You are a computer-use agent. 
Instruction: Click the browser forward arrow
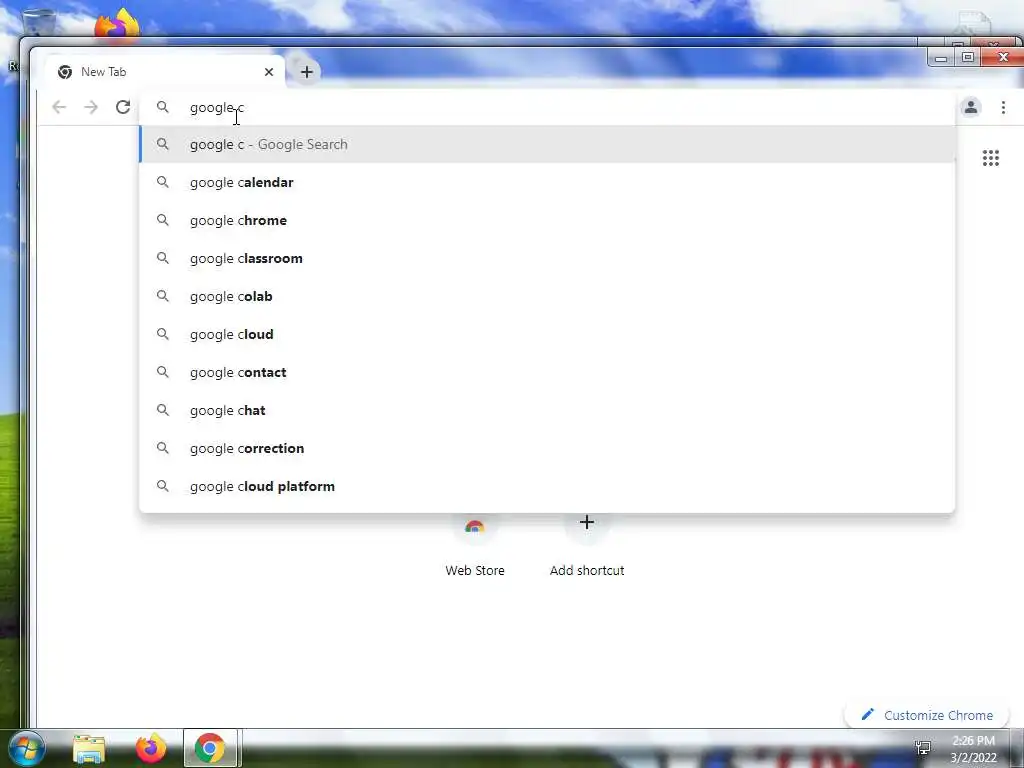click(x=91, y=107)
